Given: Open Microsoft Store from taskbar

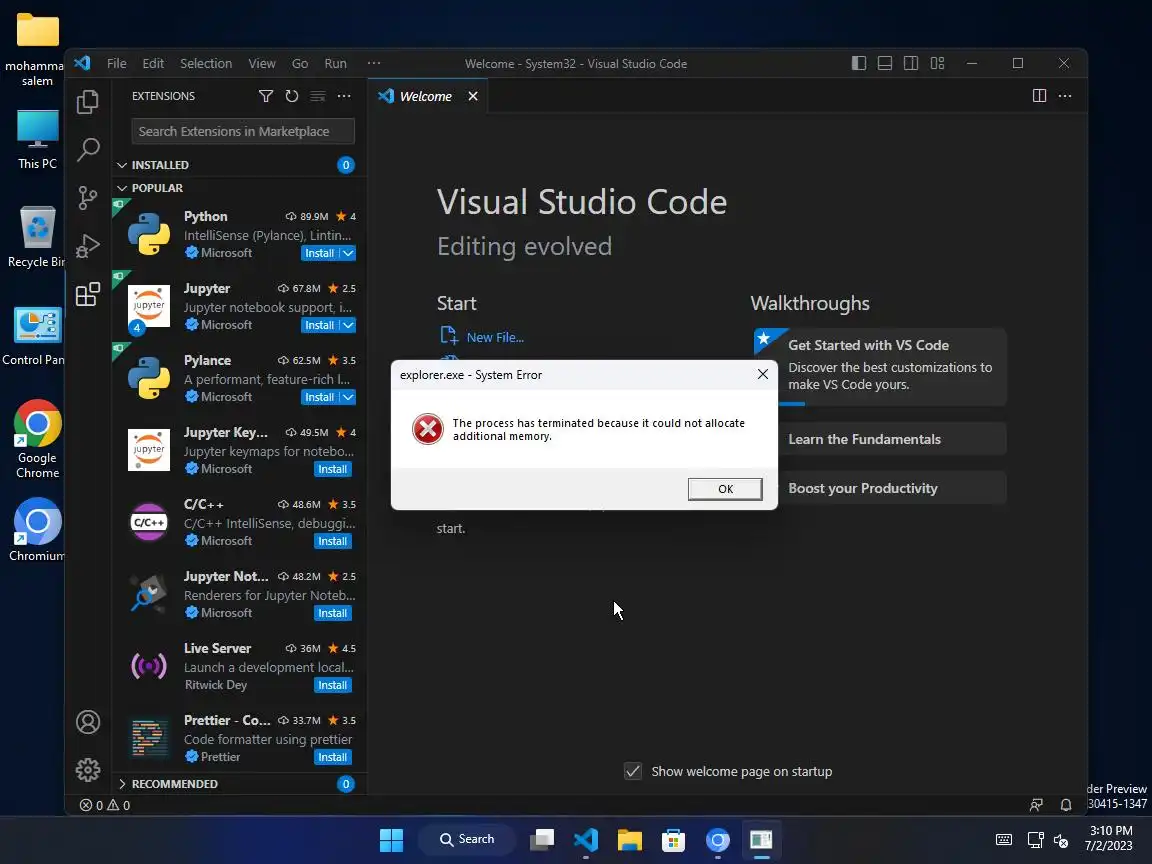Looking at the screenshot, I should [x=673, y=840].
